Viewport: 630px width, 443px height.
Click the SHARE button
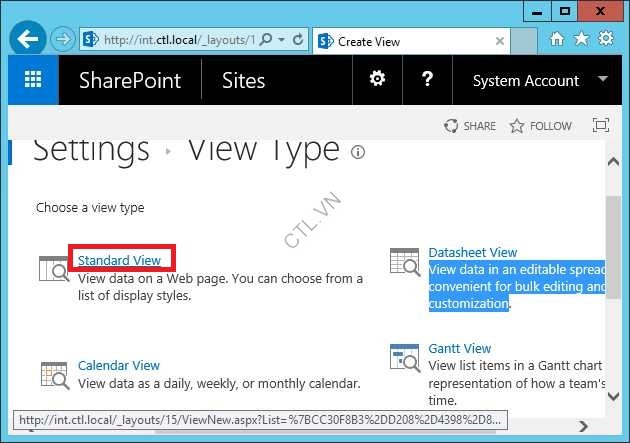[470, 126]
